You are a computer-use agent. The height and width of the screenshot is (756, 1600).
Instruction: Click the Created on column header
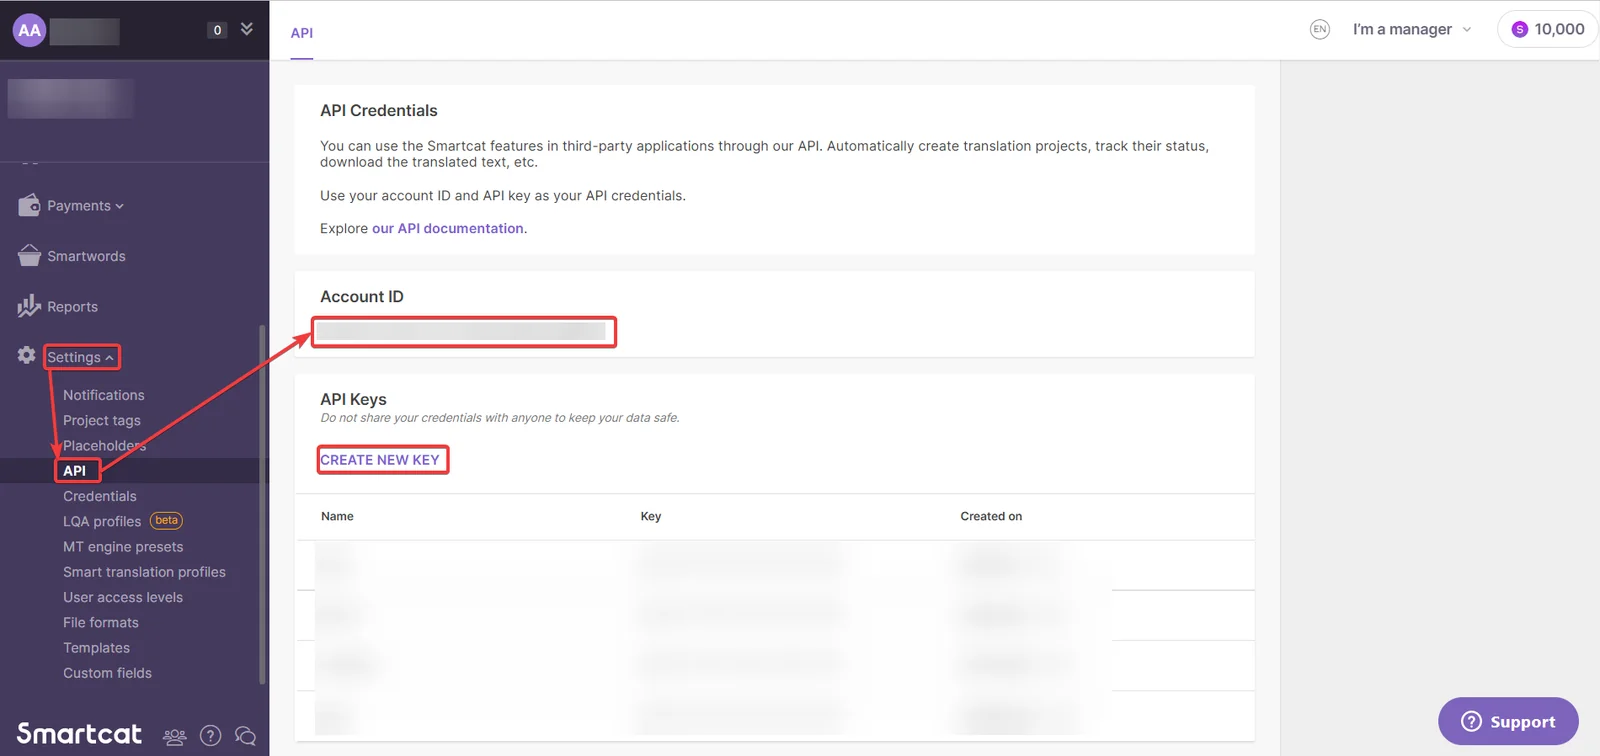[991, 516]
